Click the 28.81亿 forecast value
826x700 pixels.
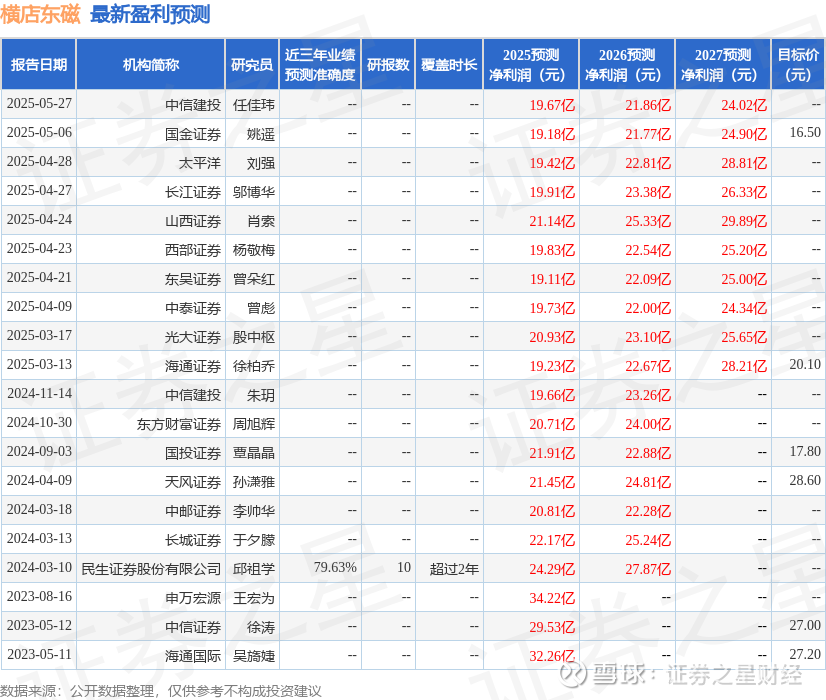coord(744,163)
